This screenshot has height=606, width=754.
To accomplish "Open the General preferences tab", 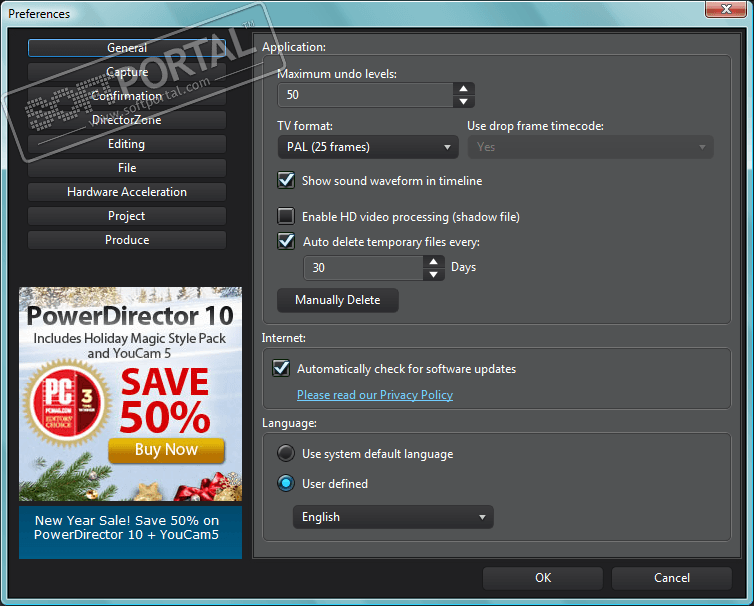I will [127, 48].
